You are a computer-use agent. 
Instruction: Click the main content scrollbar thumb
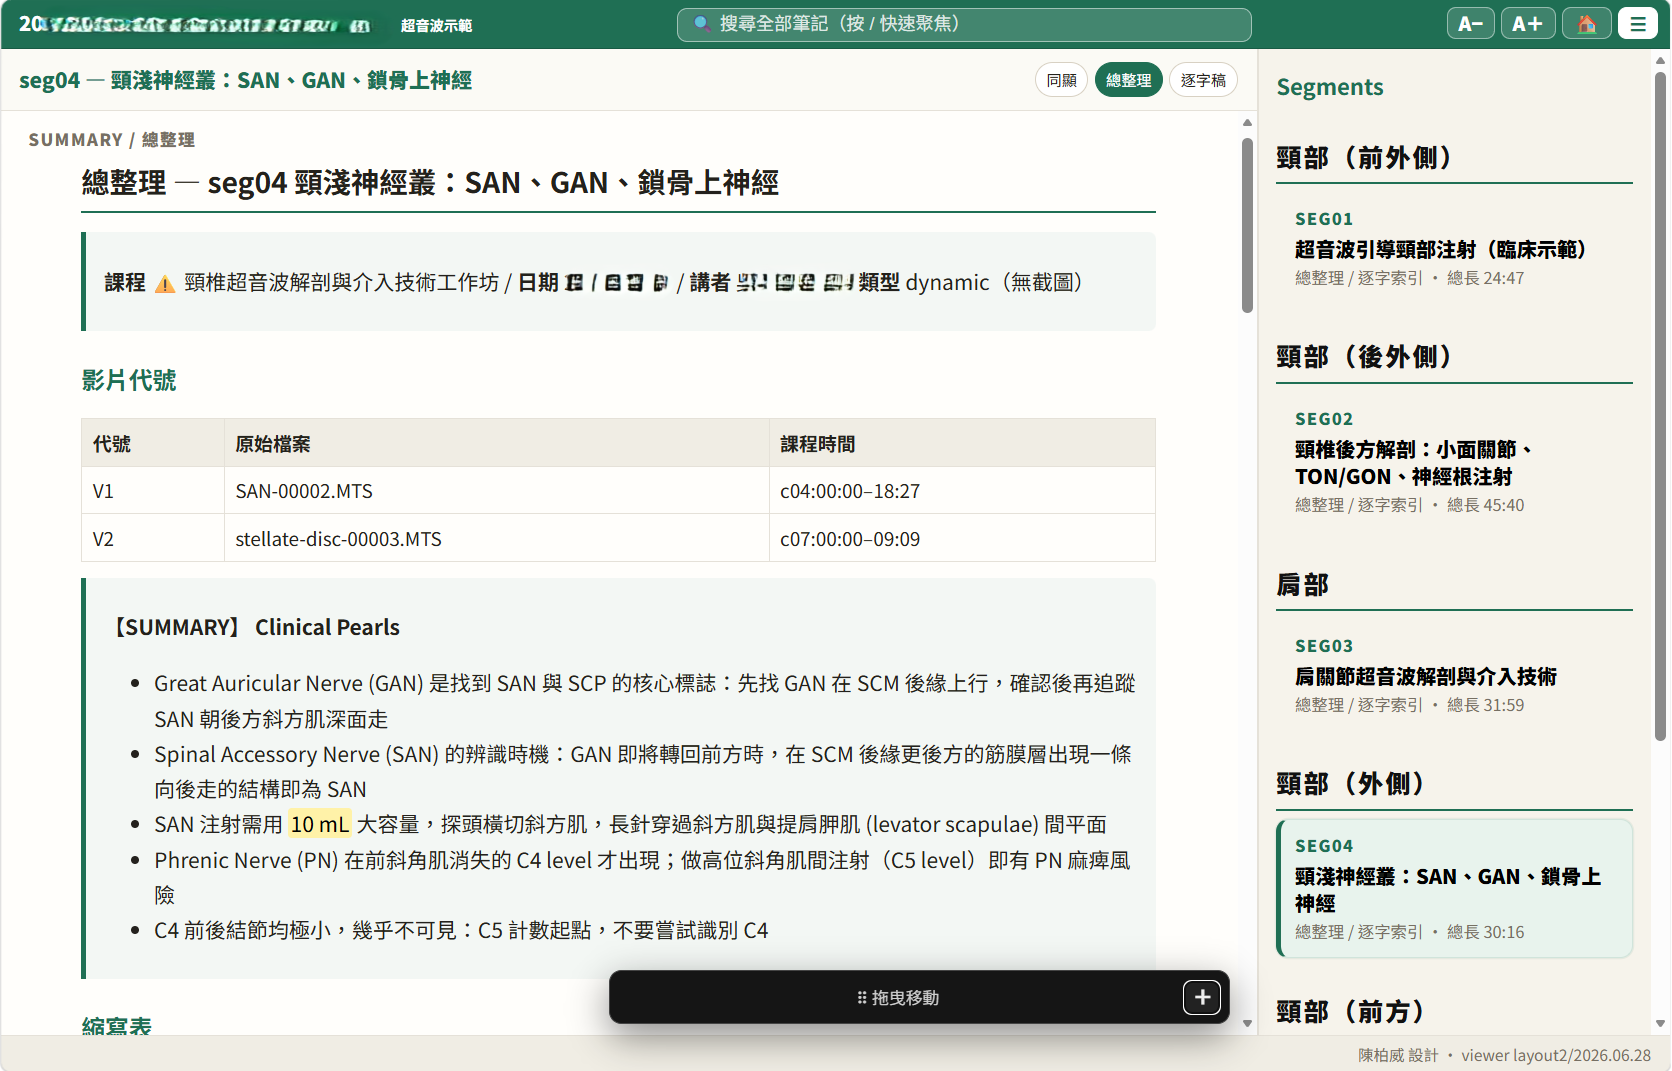(x=1247, y=225)
